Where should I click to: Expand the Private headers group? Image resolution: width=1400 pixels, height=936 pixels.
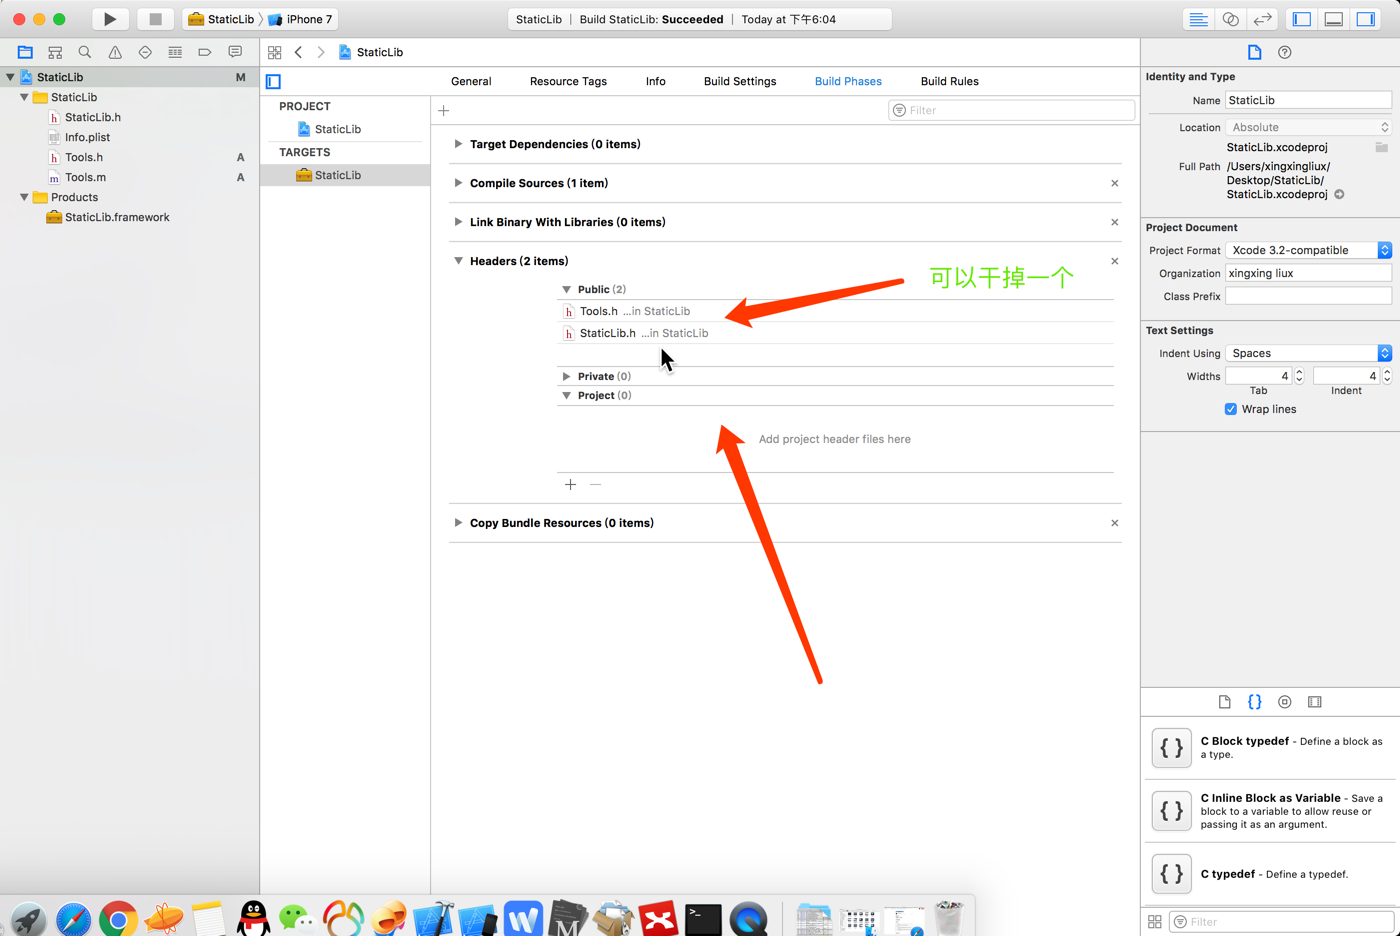(x=567, y=376)
